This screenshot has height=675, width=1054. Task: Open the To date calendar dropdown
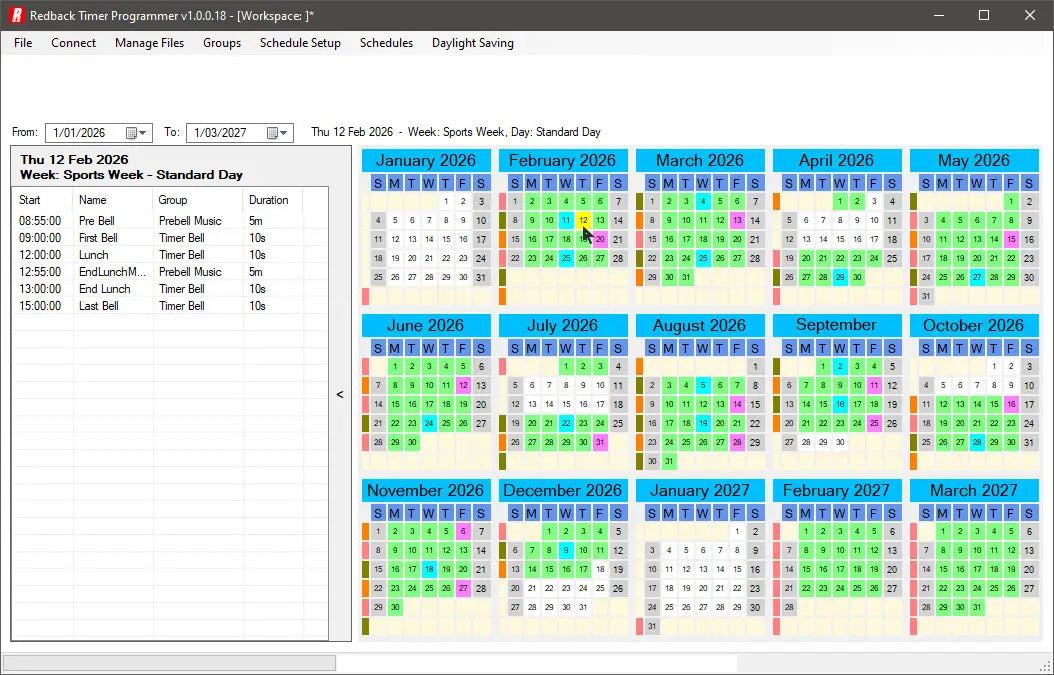tap(278, 133)
